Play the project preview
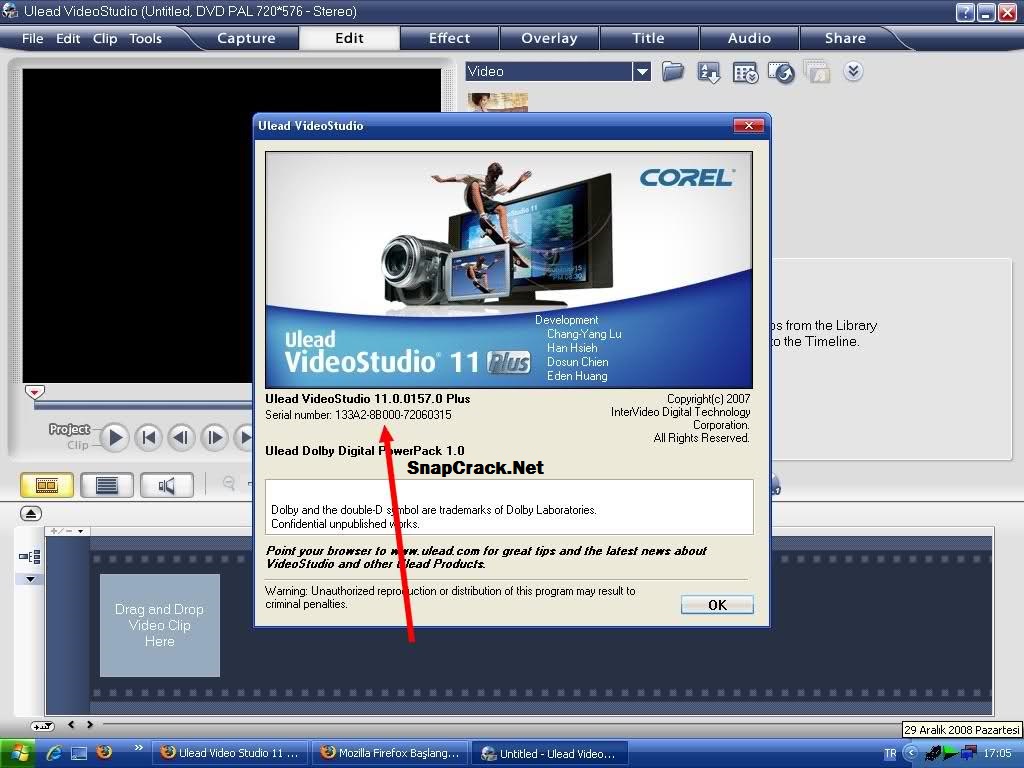The height and width of the screenshot is (768, 1024). tap(115, 437)
